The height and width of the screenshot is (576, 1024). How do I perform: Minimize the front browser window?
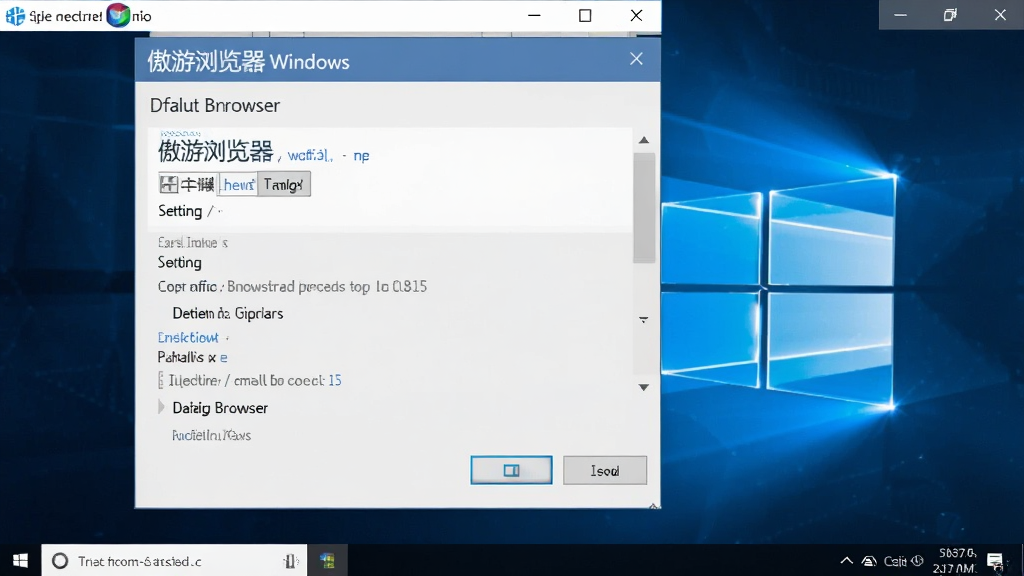(x=534, y=16)
